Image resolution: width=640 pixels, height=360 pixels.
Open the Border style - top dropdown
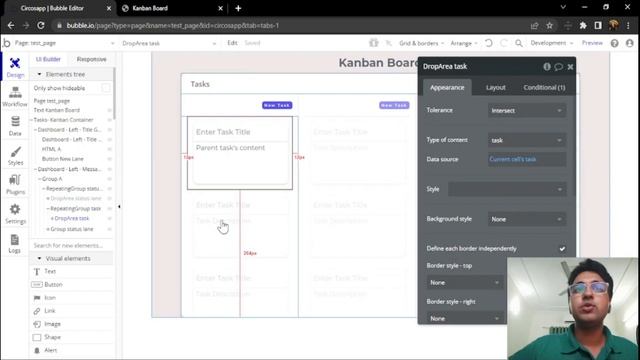pyautogui.click(x=464, y=282)
